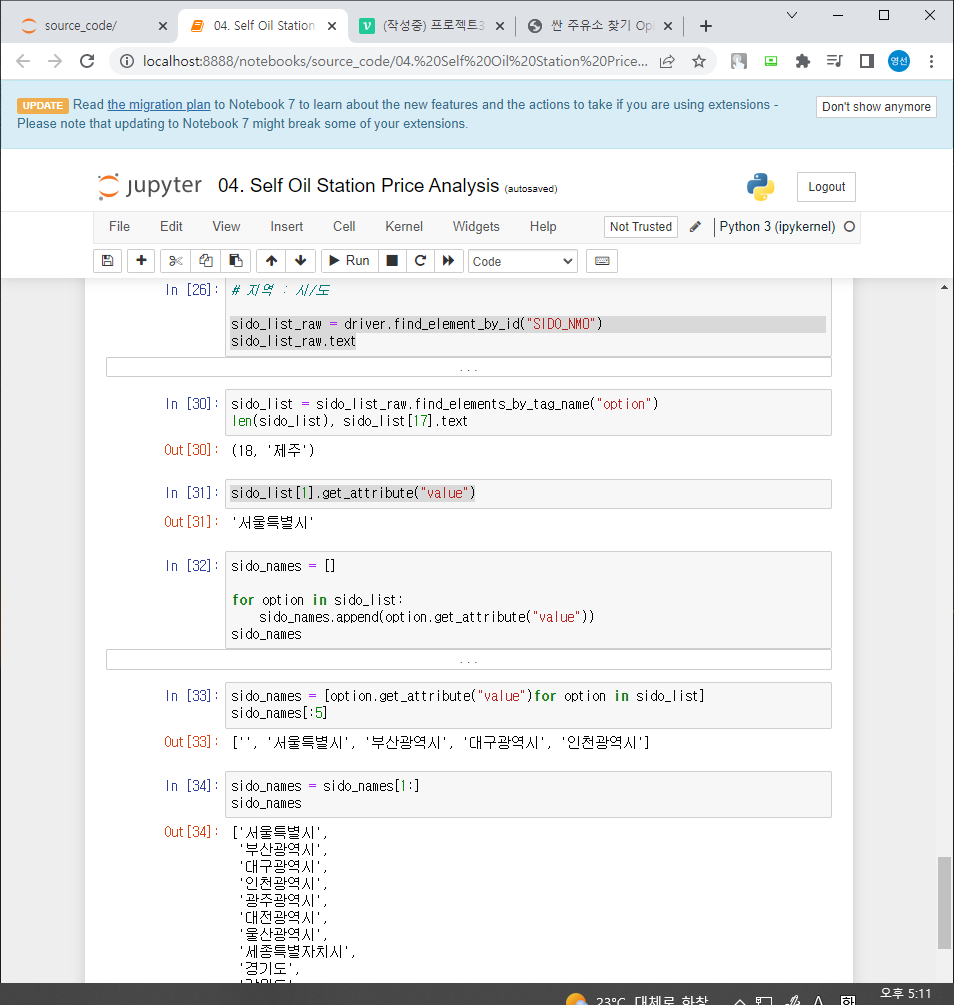Image resolution: width=954 pixels, height=1005 pixels.
Task: Close the 04. Self Oil Station tab
Action: pyautogui.click(x=332, y=26)
